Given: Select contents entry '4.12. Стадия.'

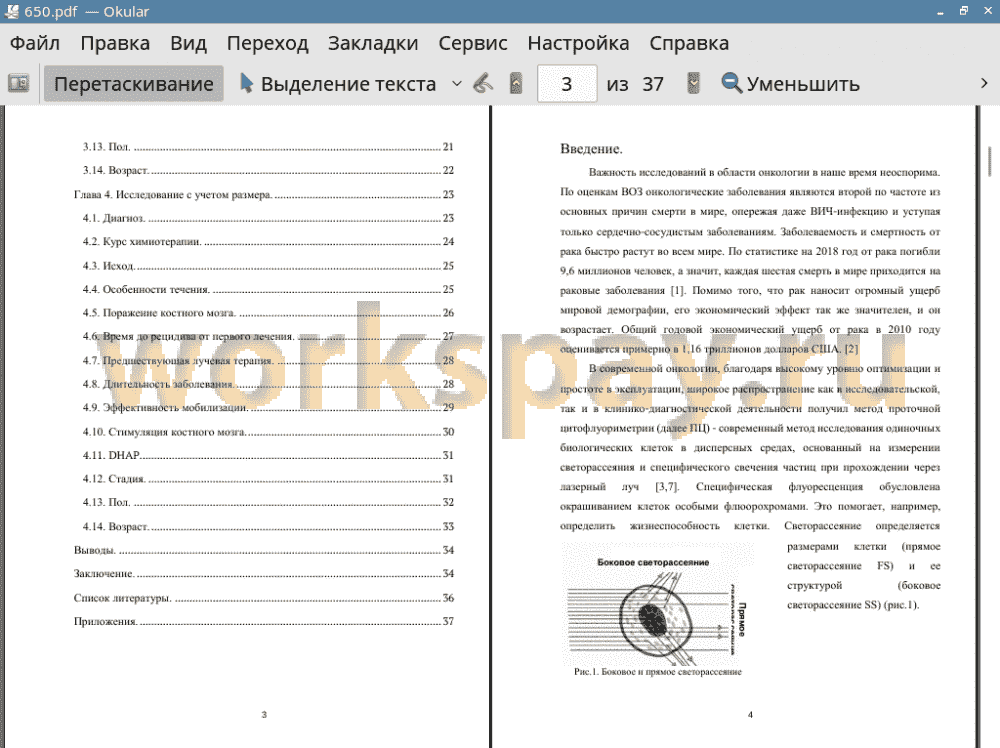Looking at the screenshot, I should coord(268,479).
